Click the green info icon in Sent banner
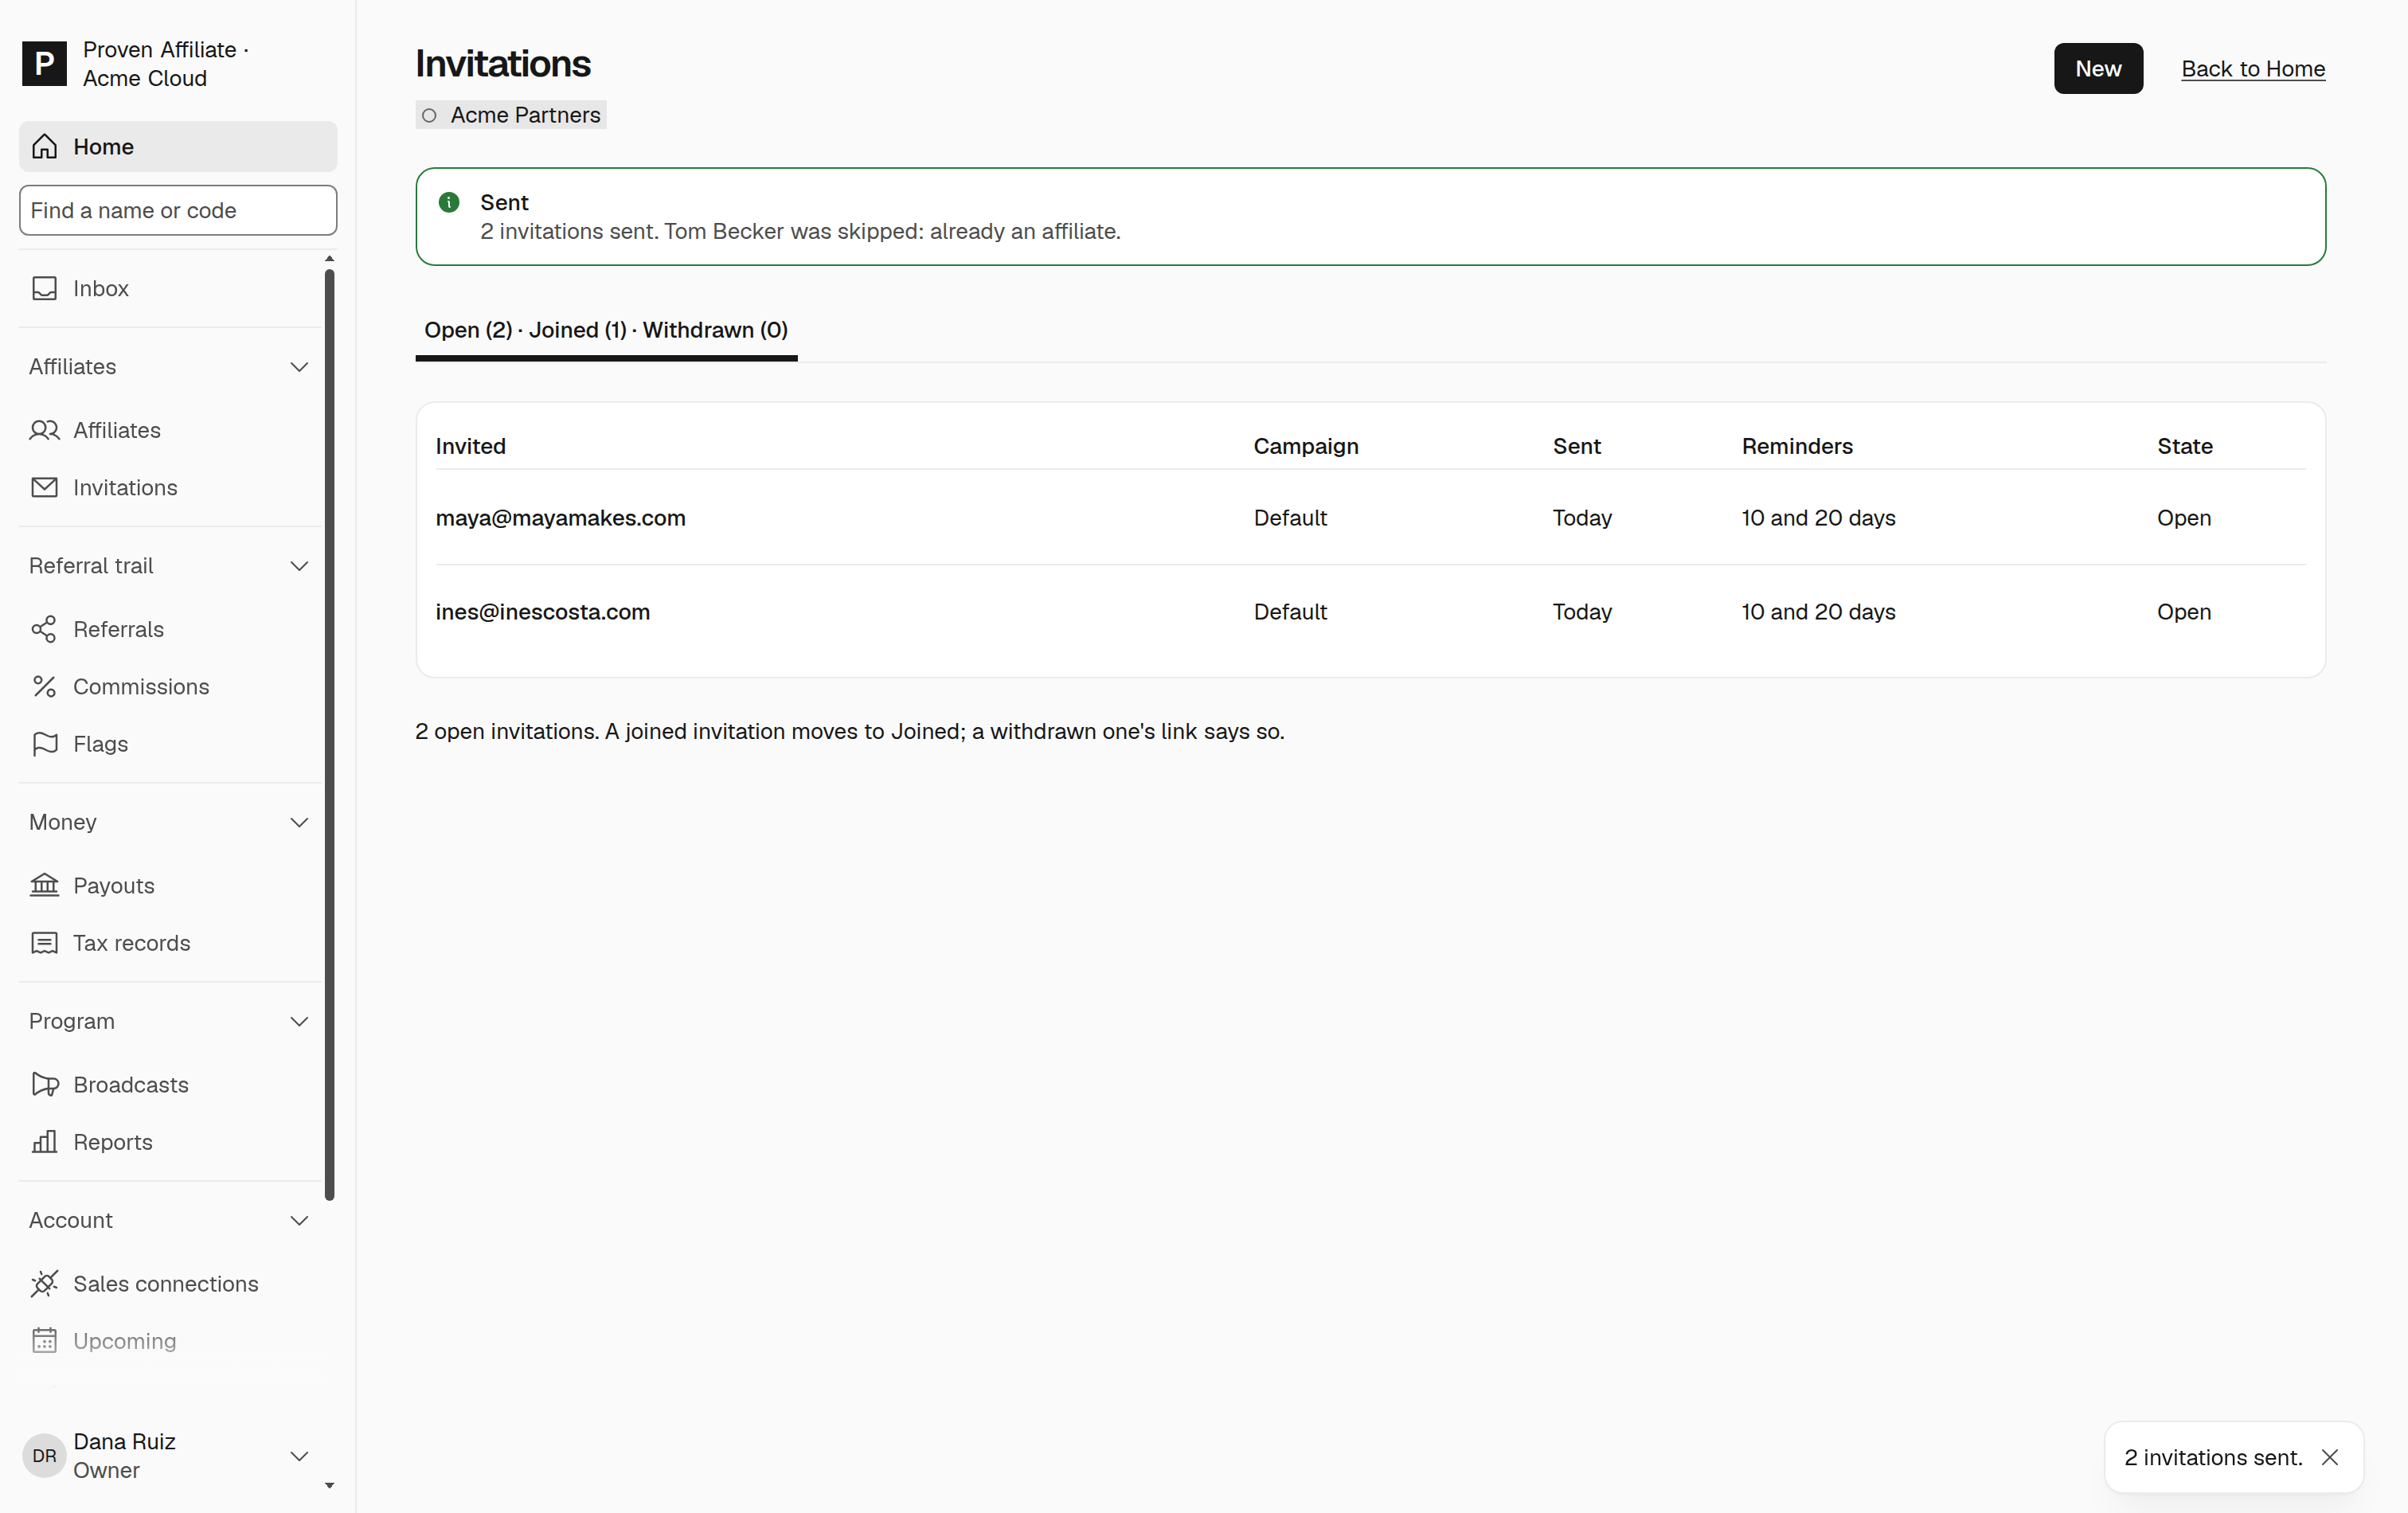This screenshot has height=1513, width=2408. [x=449, y=203]
